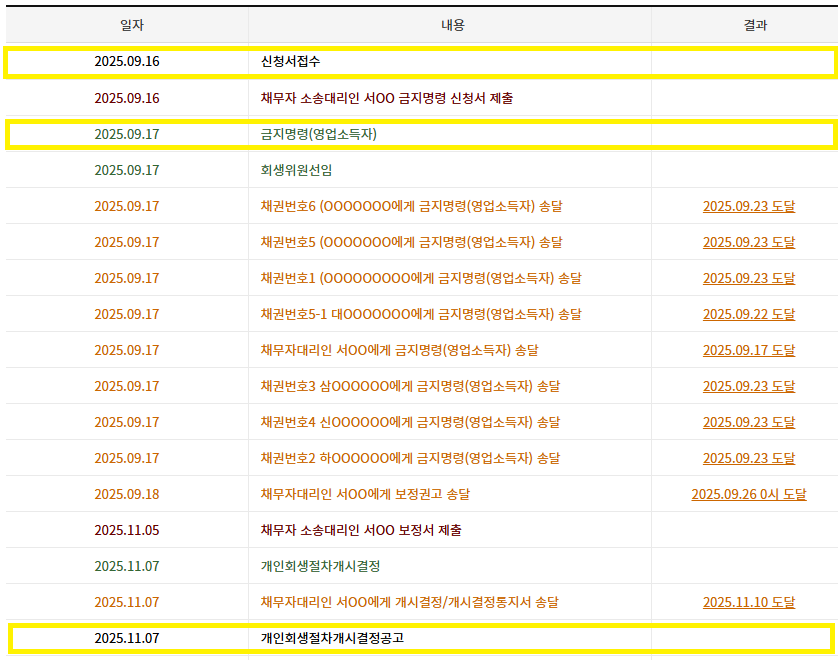The image size is (838, 660).
Task: Select the highlighted 금지명령(영업소득자) entry
Action: (318, 134)
